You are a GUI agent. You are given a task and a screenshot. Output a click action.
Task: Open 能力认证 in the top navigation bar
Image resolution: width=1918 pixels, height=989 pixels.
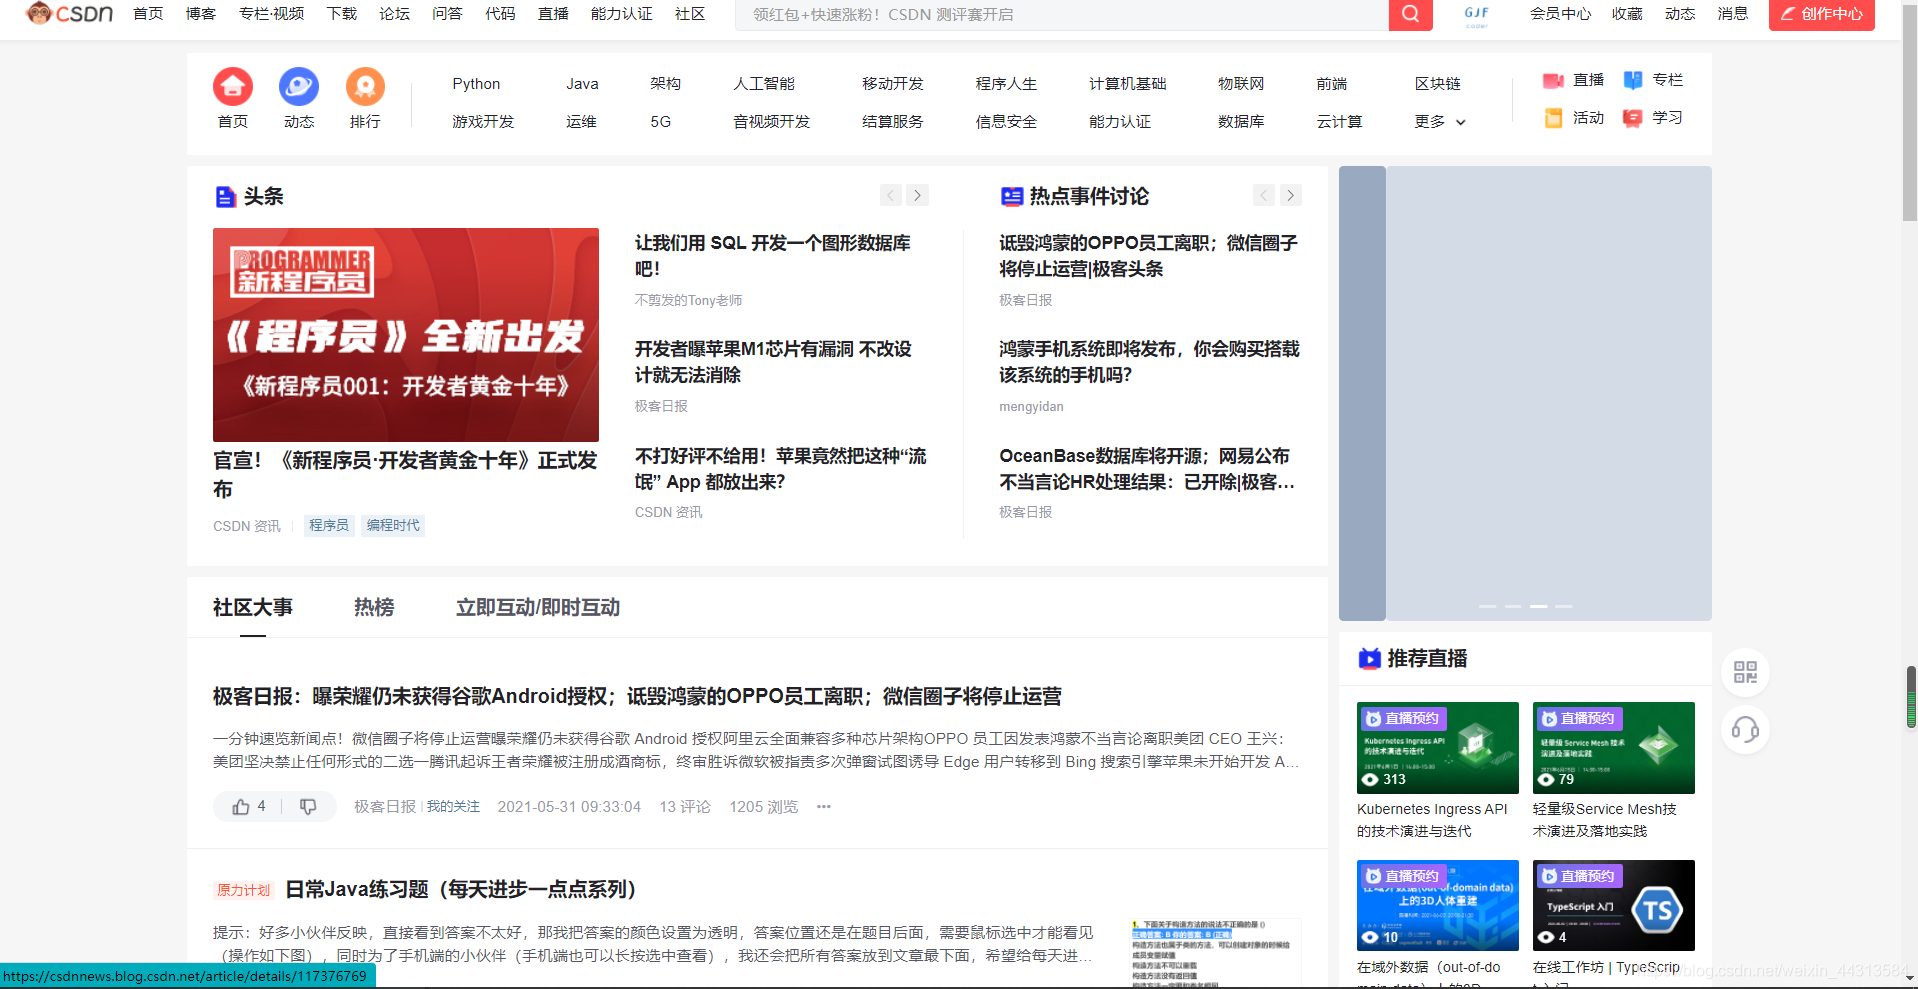[x=622, y=14]
